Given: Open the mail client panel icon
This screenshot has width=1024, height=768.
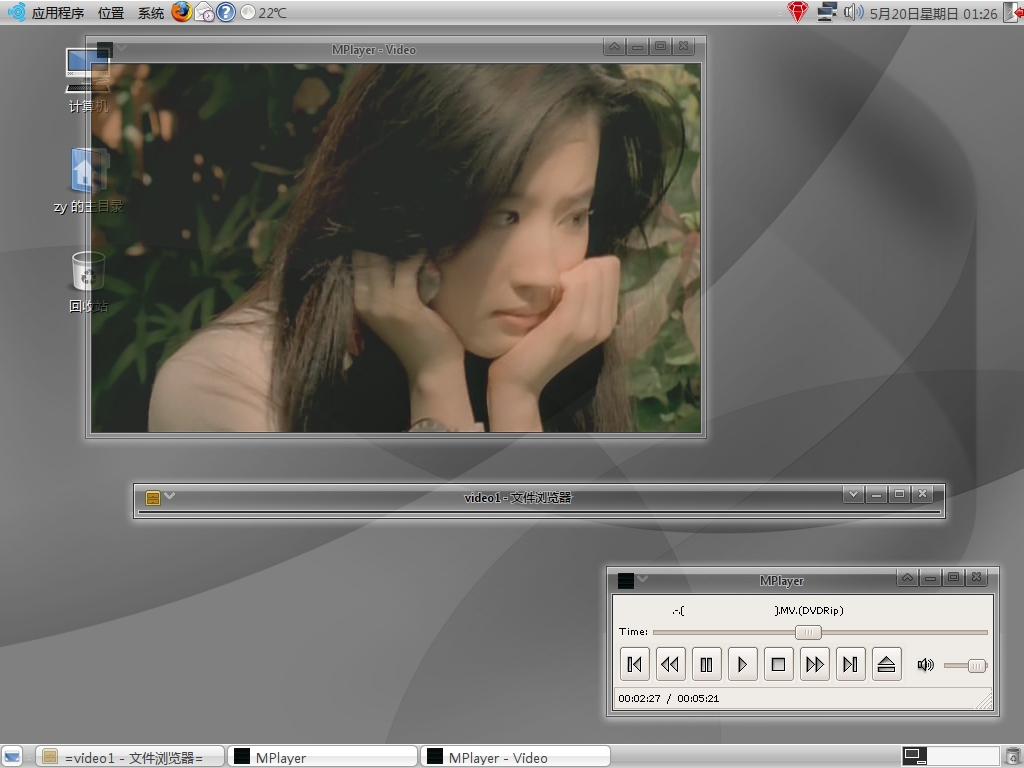Looking at the screenshot, I should 204,12.
